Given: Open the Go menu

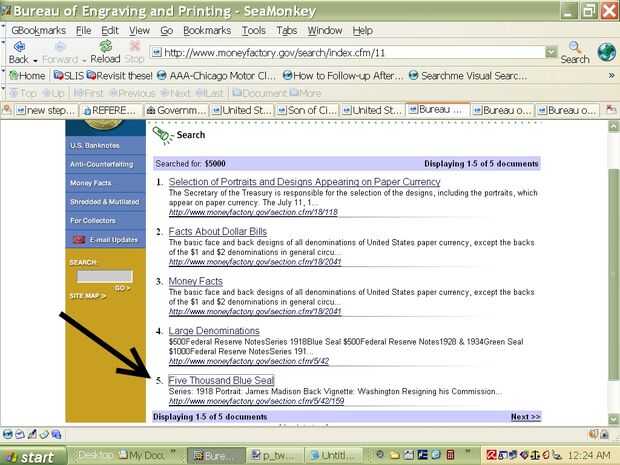Looking at the screenshot, I should point(166,30).
